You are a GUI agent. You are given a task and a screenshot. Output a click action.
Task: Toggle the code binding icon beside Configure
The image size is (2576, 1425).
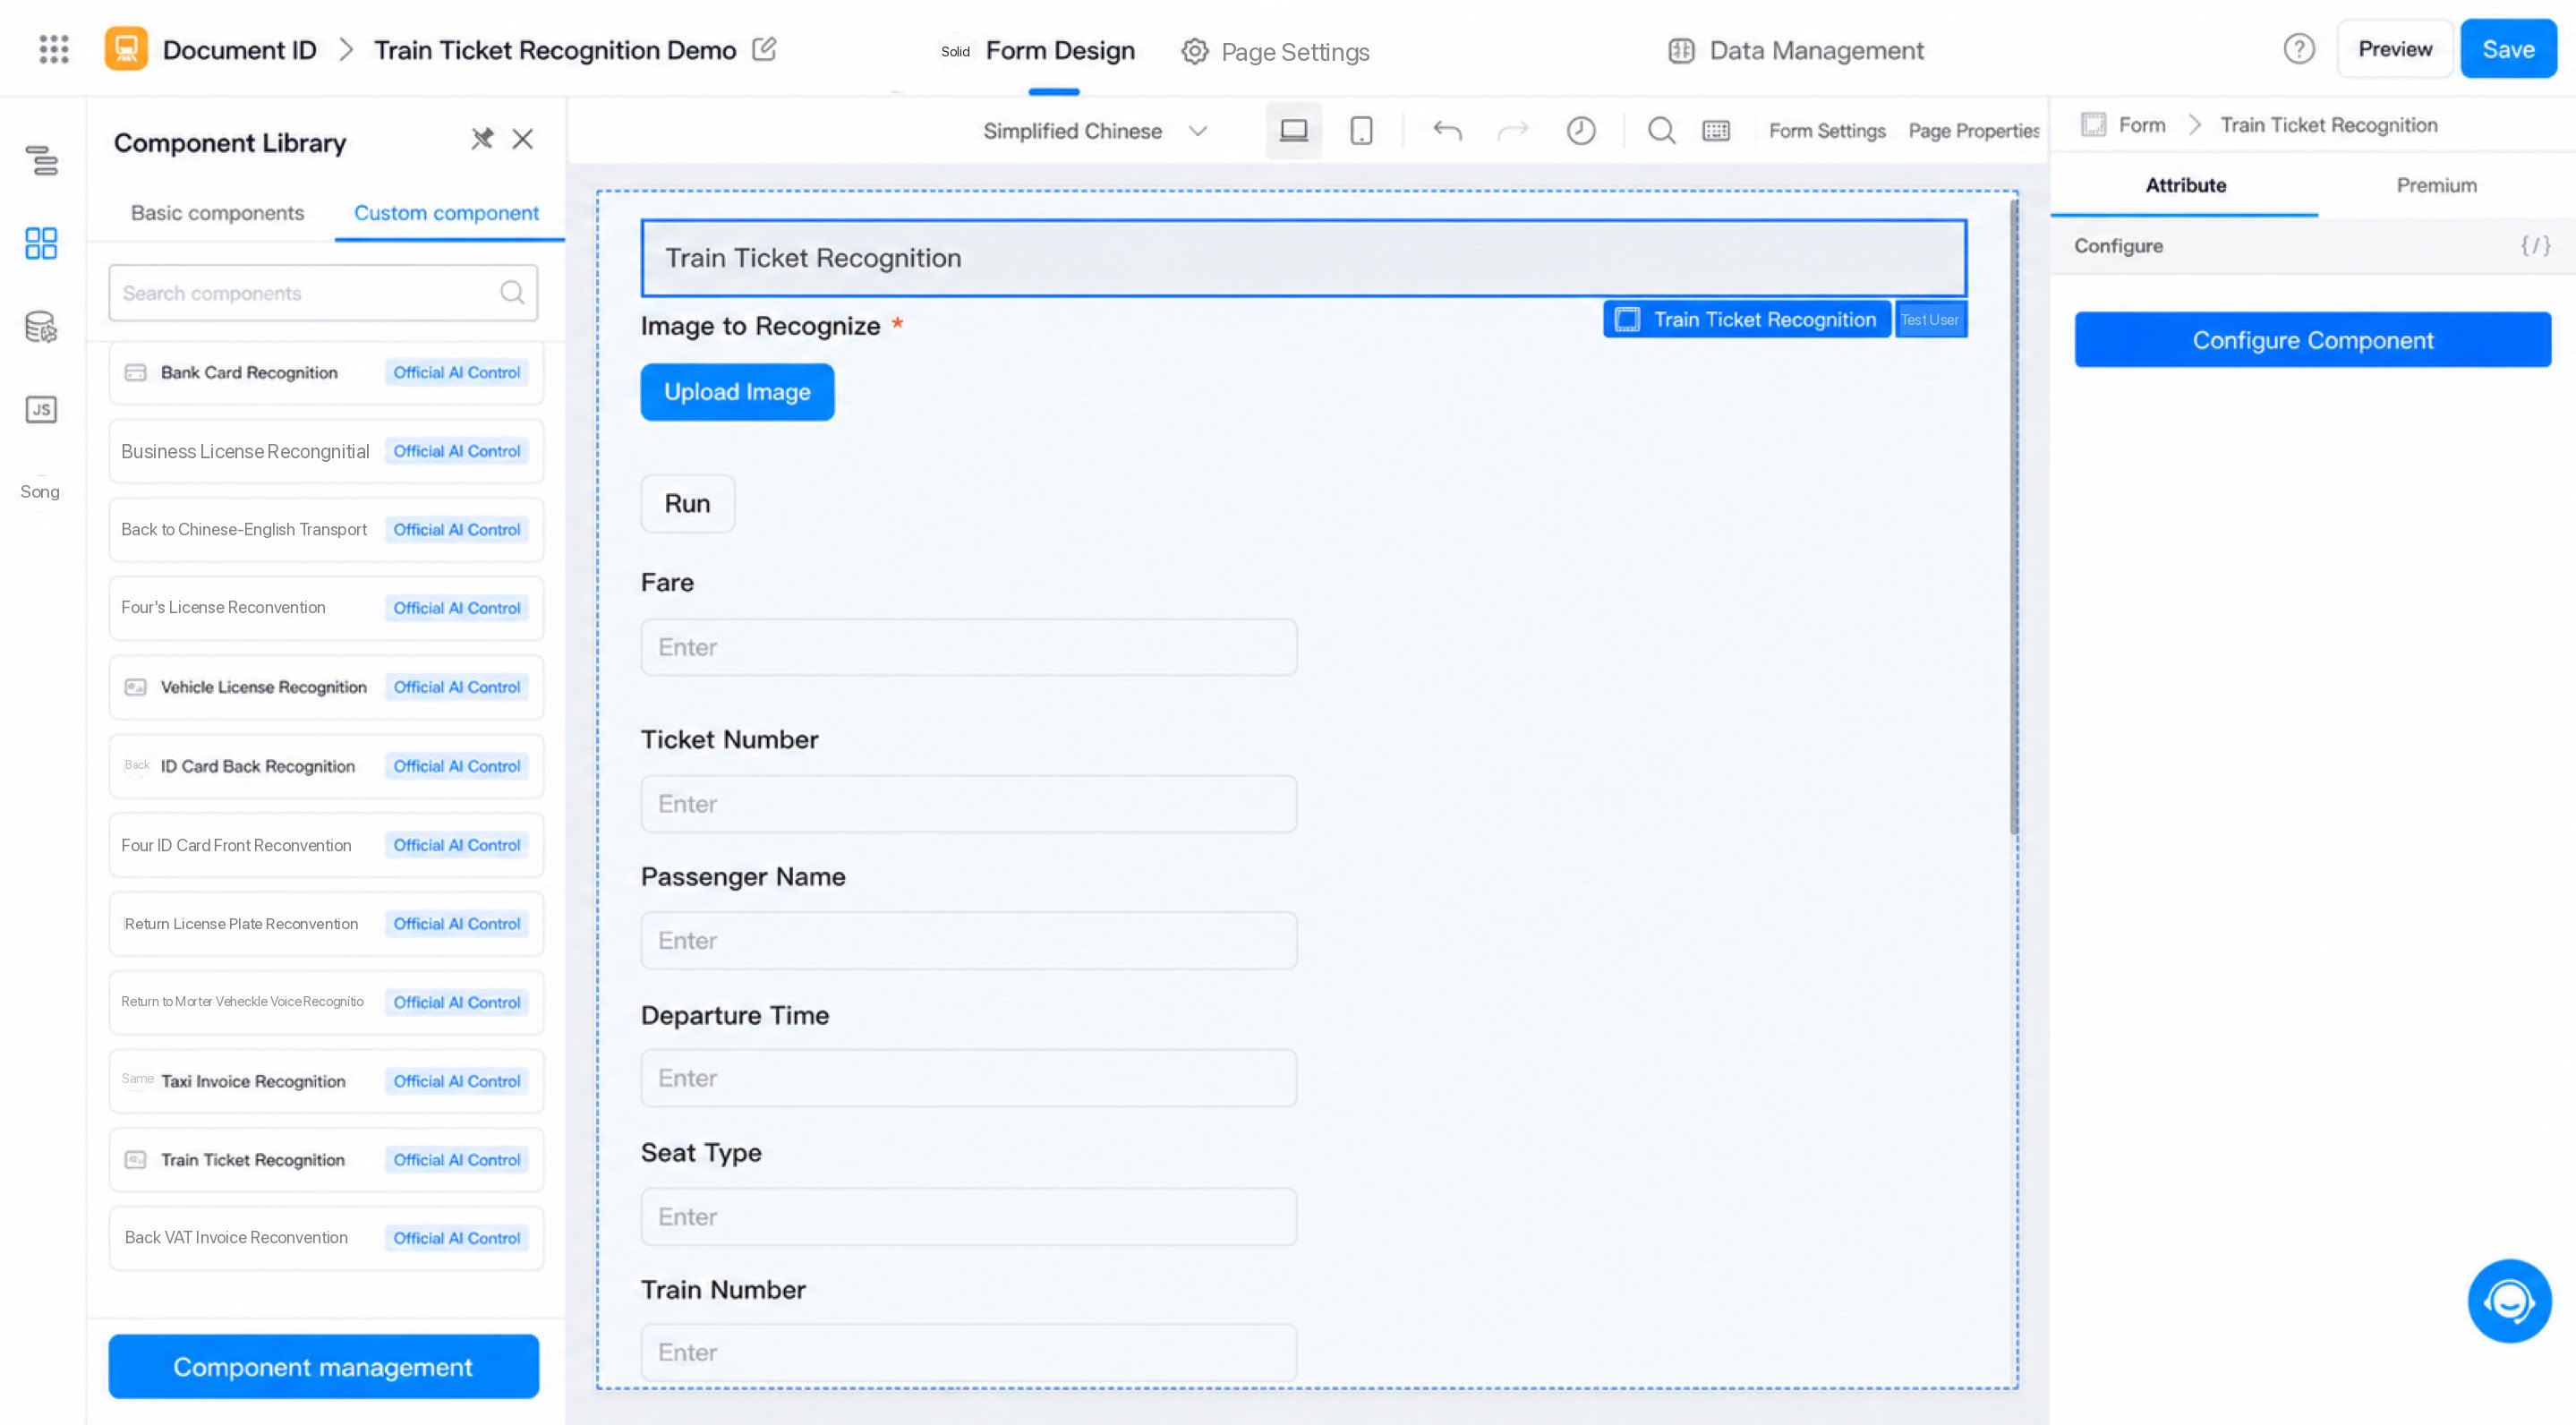pos(2535,246)
